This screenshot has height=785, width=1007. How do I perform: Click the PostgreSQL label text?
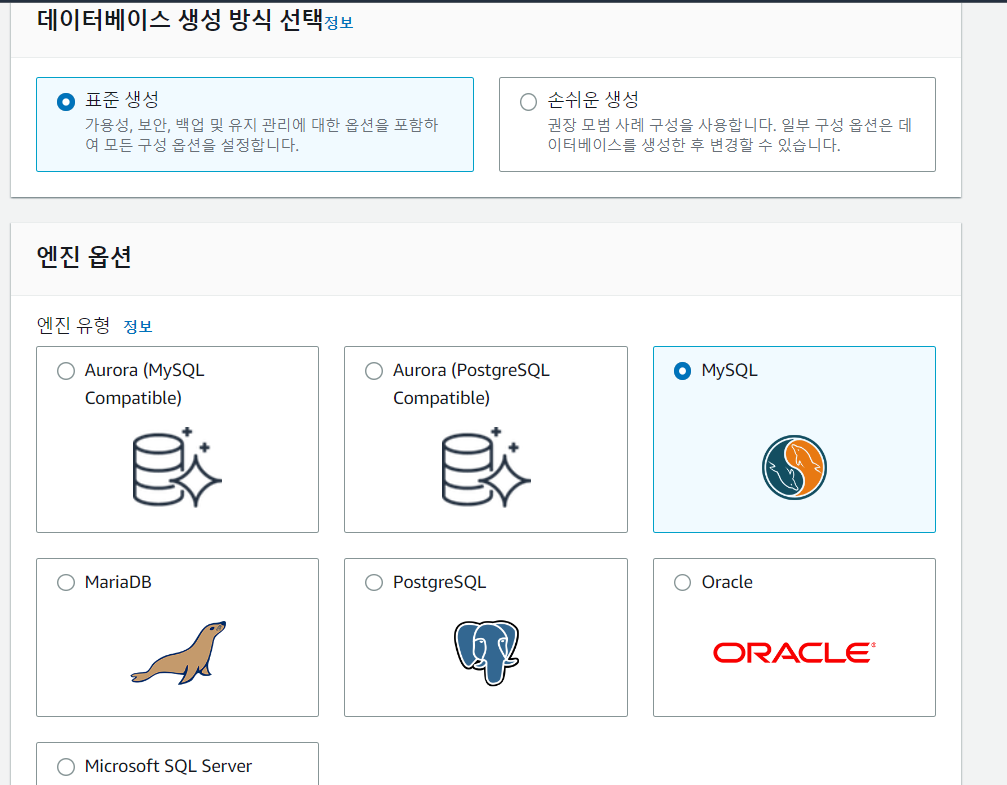tap(439, 583)
